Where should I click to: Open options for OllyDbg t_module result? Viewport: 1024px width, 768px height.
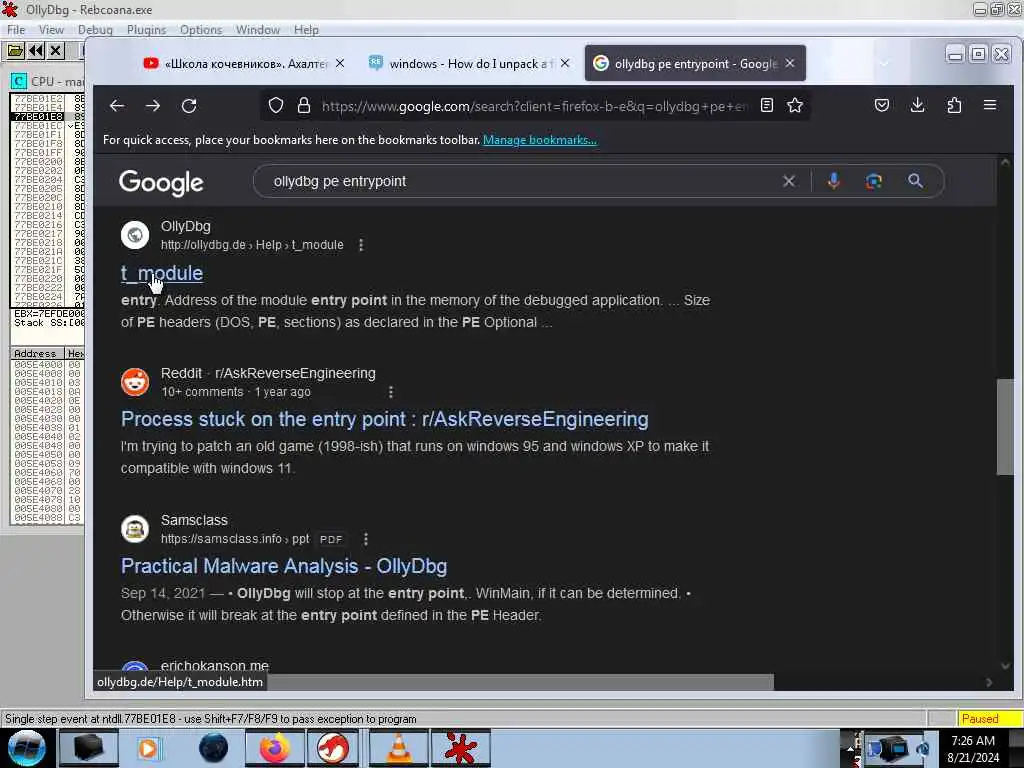pos(361,245)
